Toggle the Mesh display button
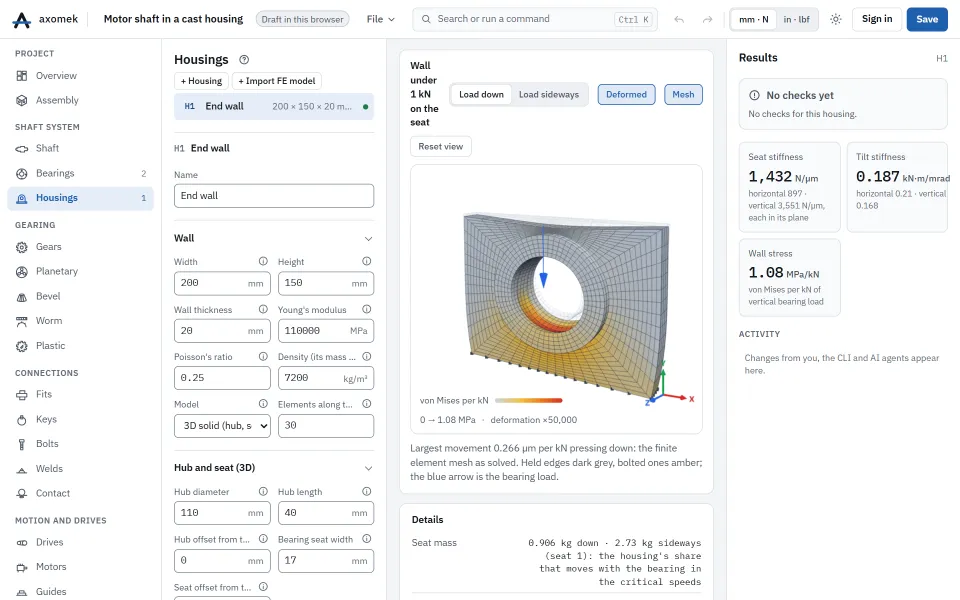The image size is (960, 600). pos(683,94)
